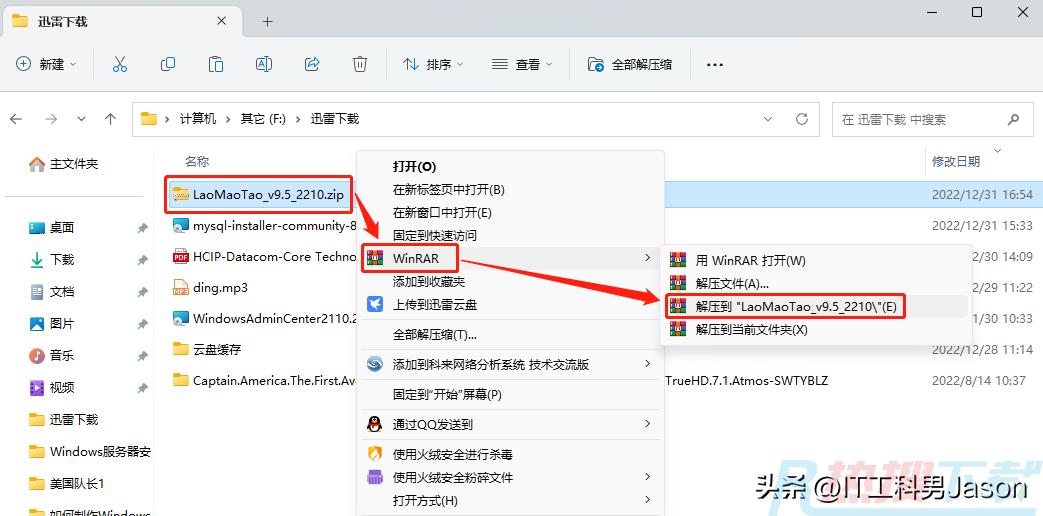
Task: Click the WindowsAdminCenter installer icon
Action: point(180,318)
